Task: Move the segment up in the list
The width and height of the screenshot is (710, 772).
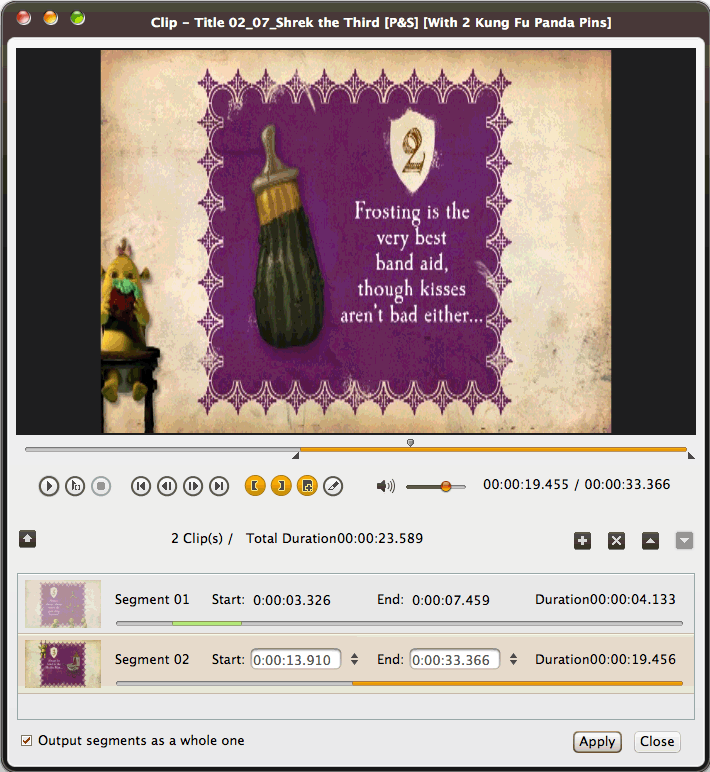Action: point(650,541)
